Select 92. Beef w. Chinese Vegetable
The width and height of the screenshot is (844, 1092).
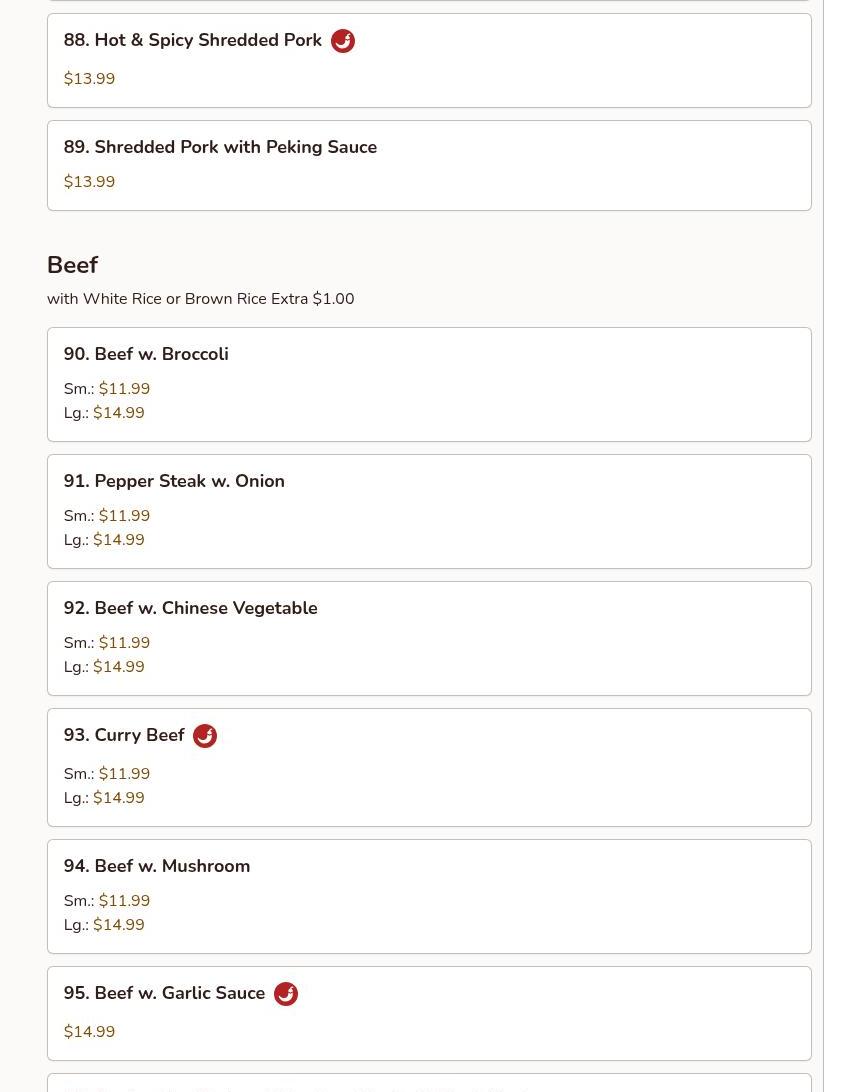(x=190, y=608)
